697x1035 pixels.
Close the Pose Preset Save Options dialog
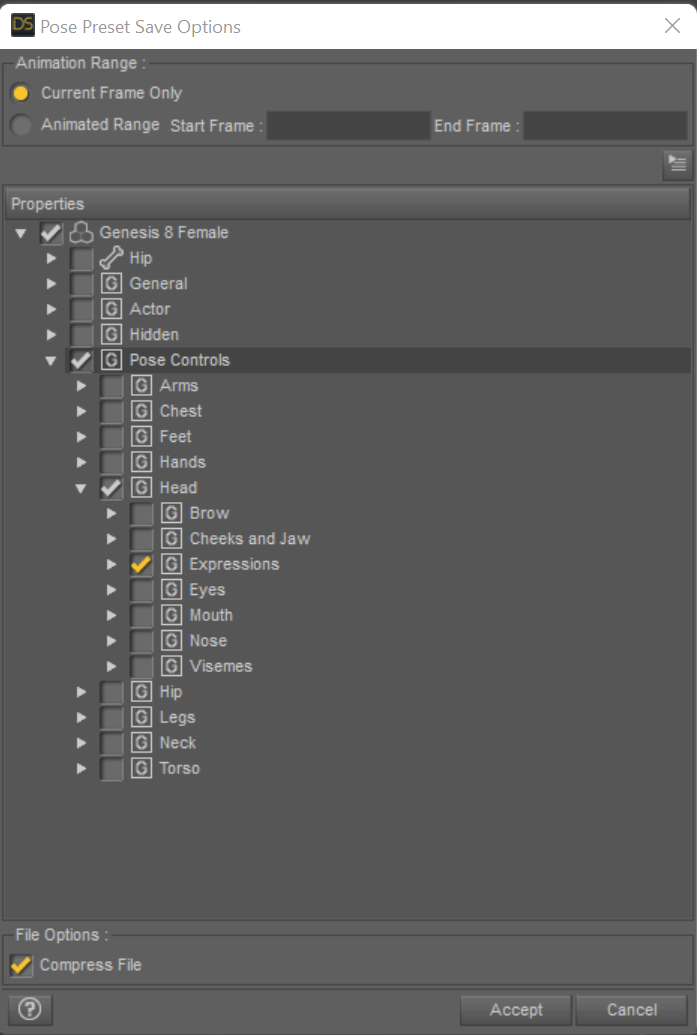pos(672,26)
